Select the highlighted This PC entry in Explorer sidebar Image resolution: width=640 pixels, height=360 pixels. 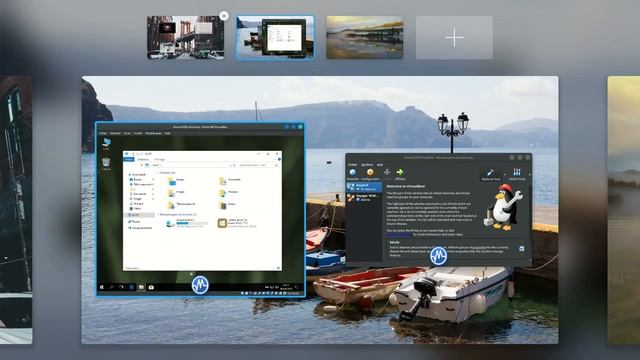tap(139, 215)
